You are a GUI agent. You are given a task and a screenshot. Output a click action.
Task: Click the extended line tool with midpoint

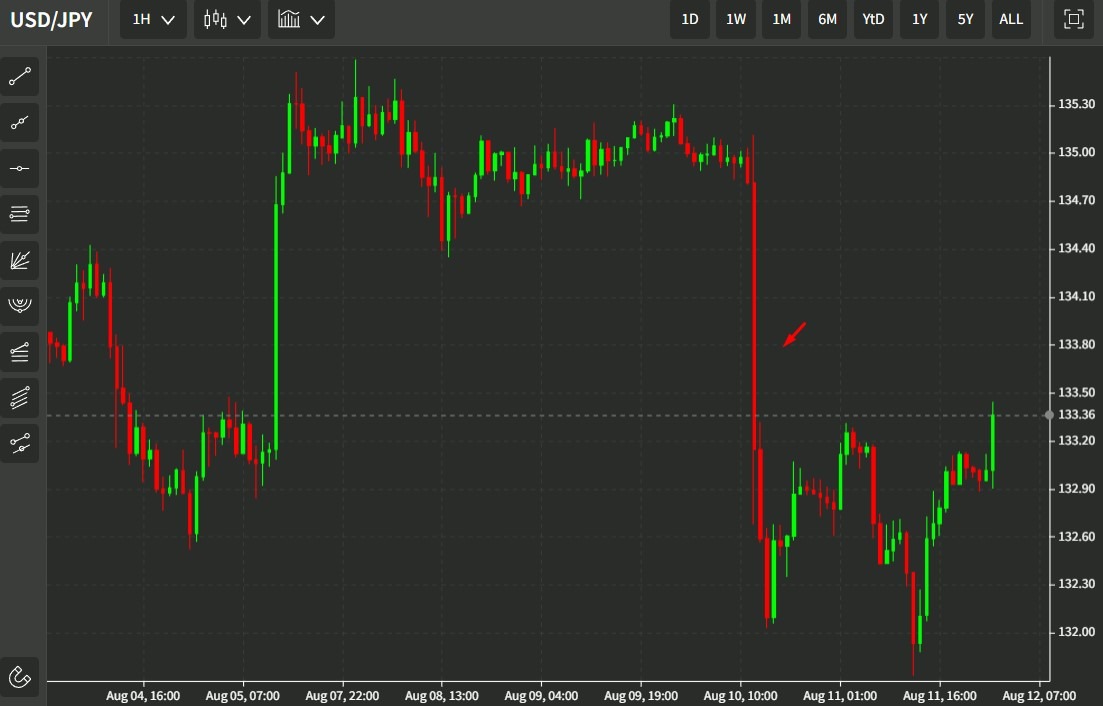(x=20, y=122)
